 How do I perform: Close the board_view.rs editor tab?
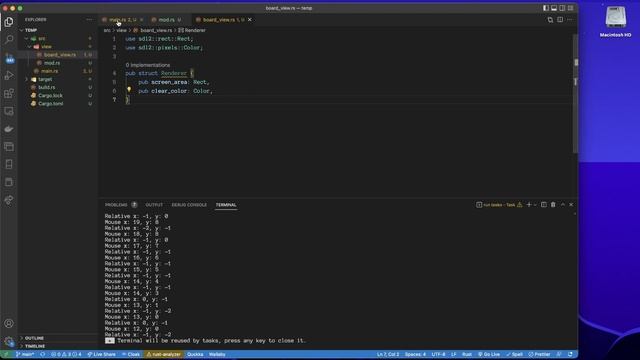tap(250, 20)
